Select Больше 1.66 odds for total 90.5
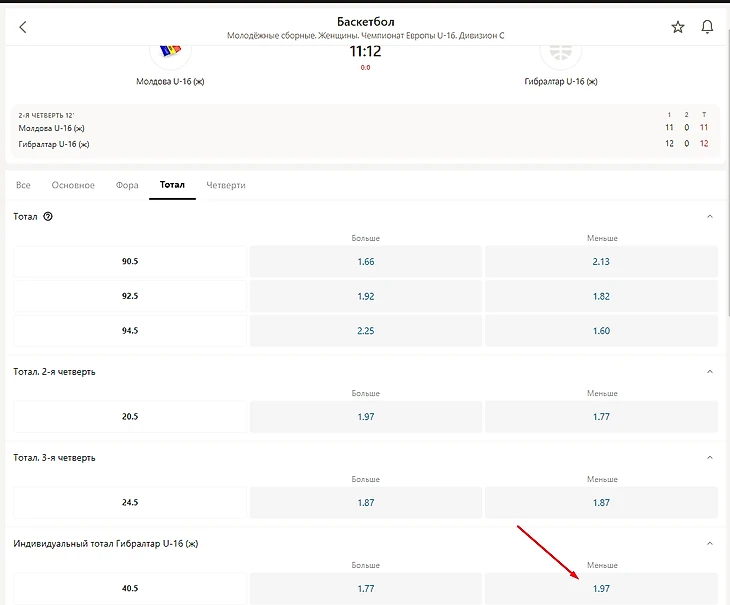The width and height of the screenshot is (730, 605). 365,262
